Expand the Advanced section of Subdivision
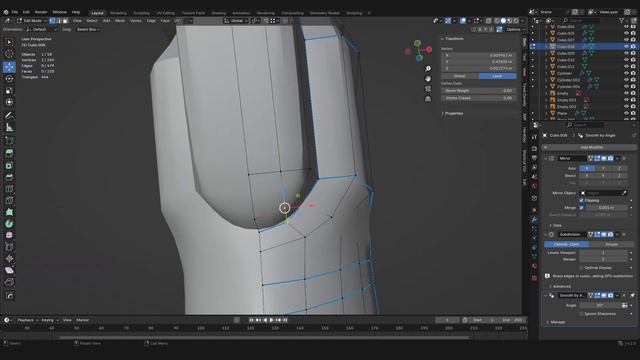The height and width of the screenshot is (360, 640). point(559,287)
